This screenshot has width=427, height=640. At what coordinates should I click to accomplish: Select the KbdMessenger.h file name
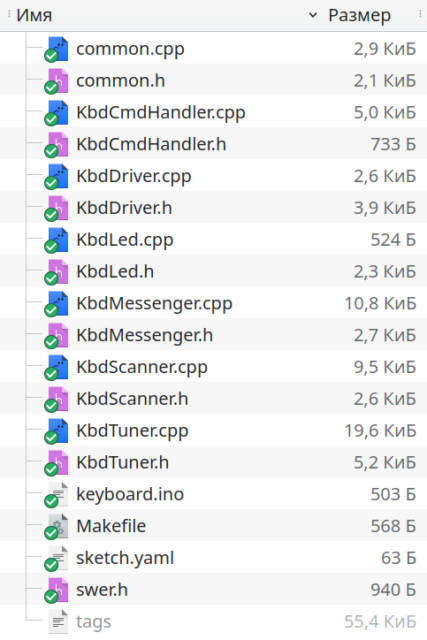(145, 335)
